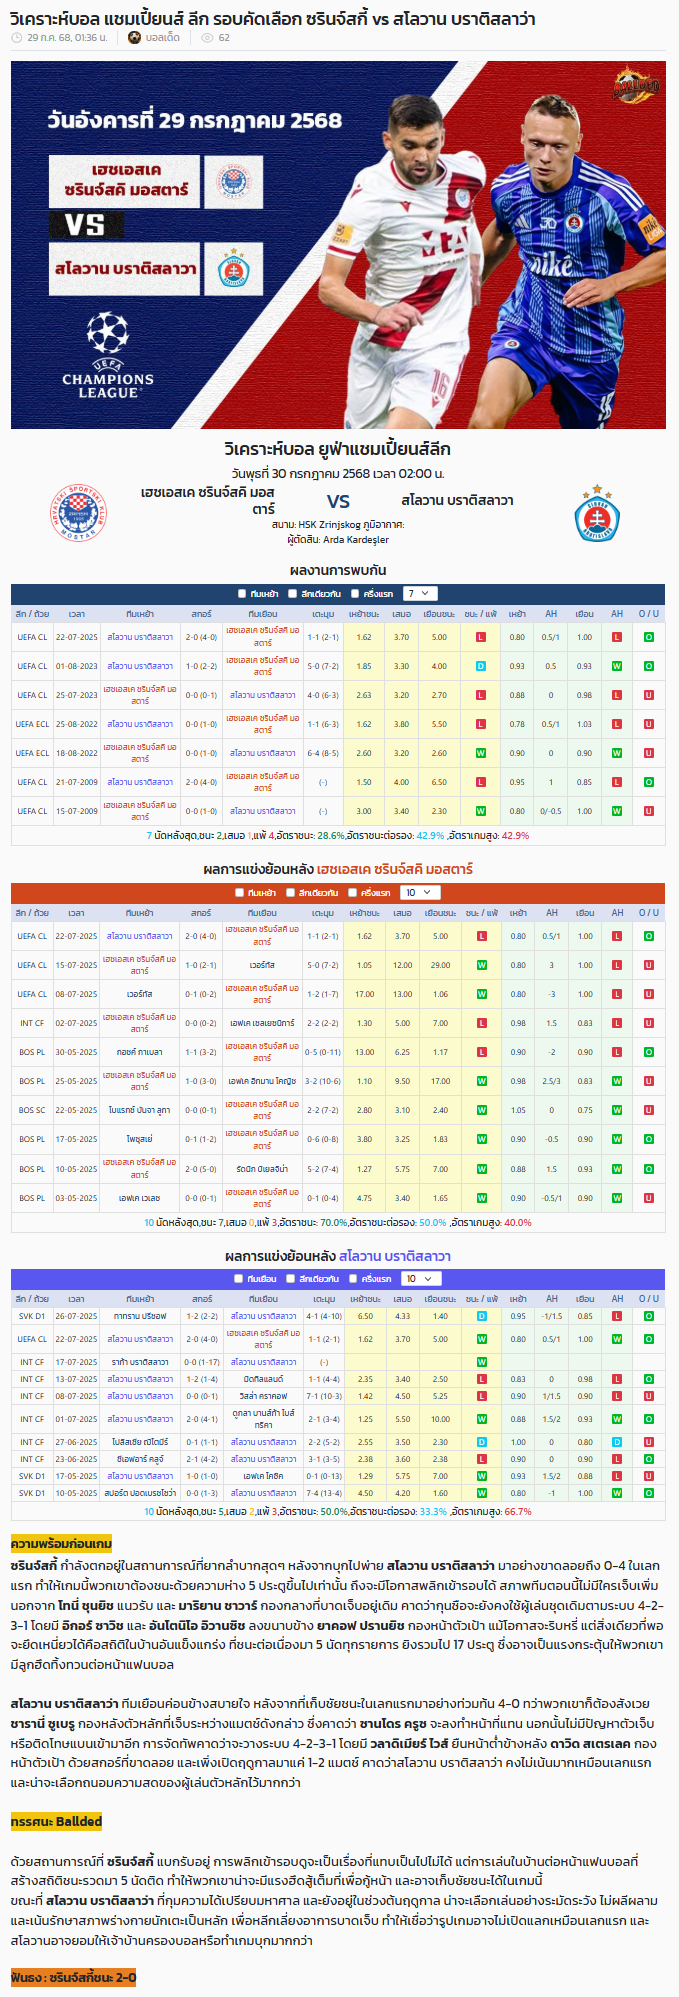Click สกอร์ column header in head-to-head table
Viewport: 679px width, 1997px height.
click(201, 614)
